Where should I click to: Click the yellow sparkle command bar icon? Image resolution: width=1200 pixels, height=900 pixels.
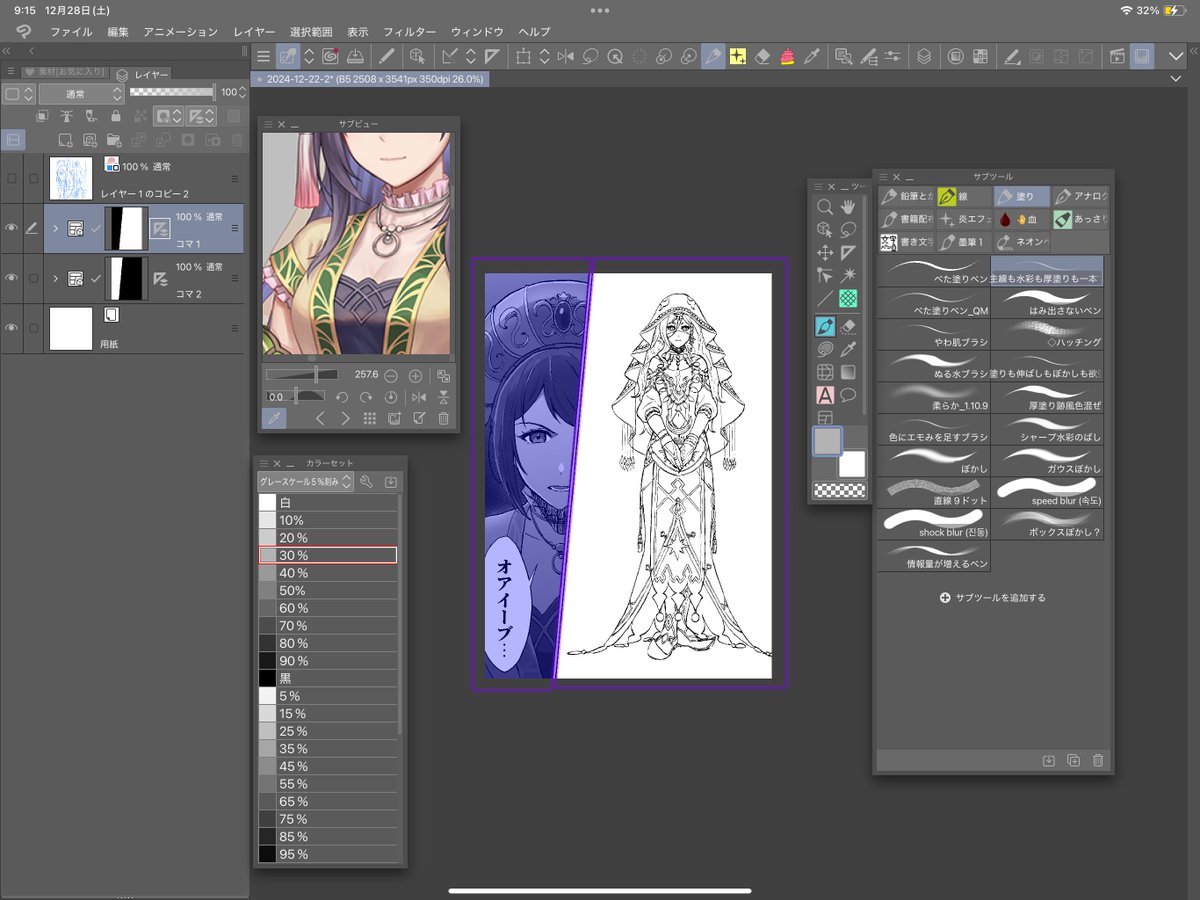[x=738, y=57]
